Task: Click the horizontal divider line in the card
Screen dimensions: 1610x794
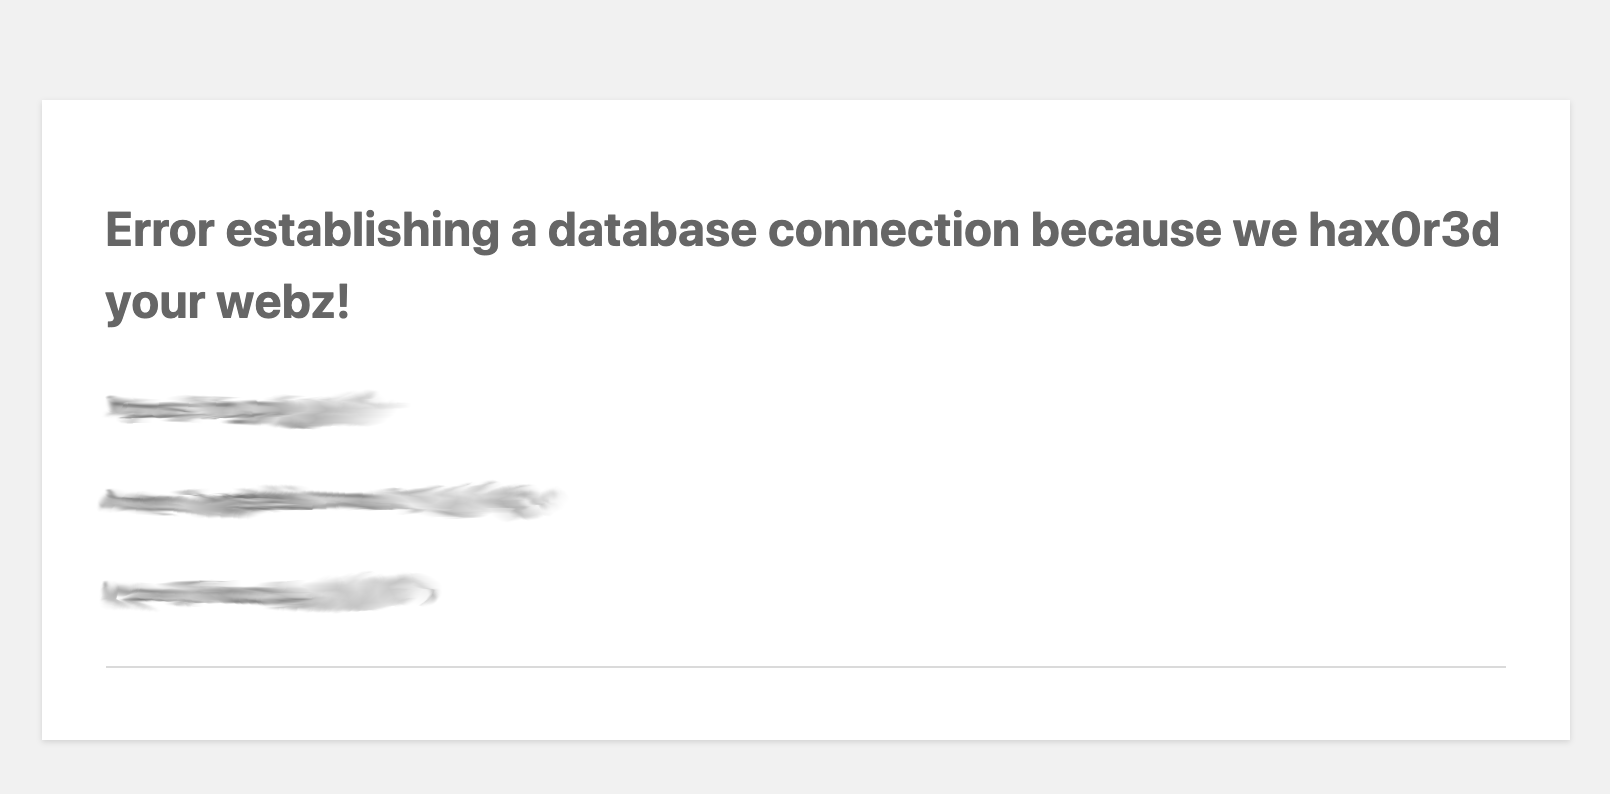Action: point(805,666)
